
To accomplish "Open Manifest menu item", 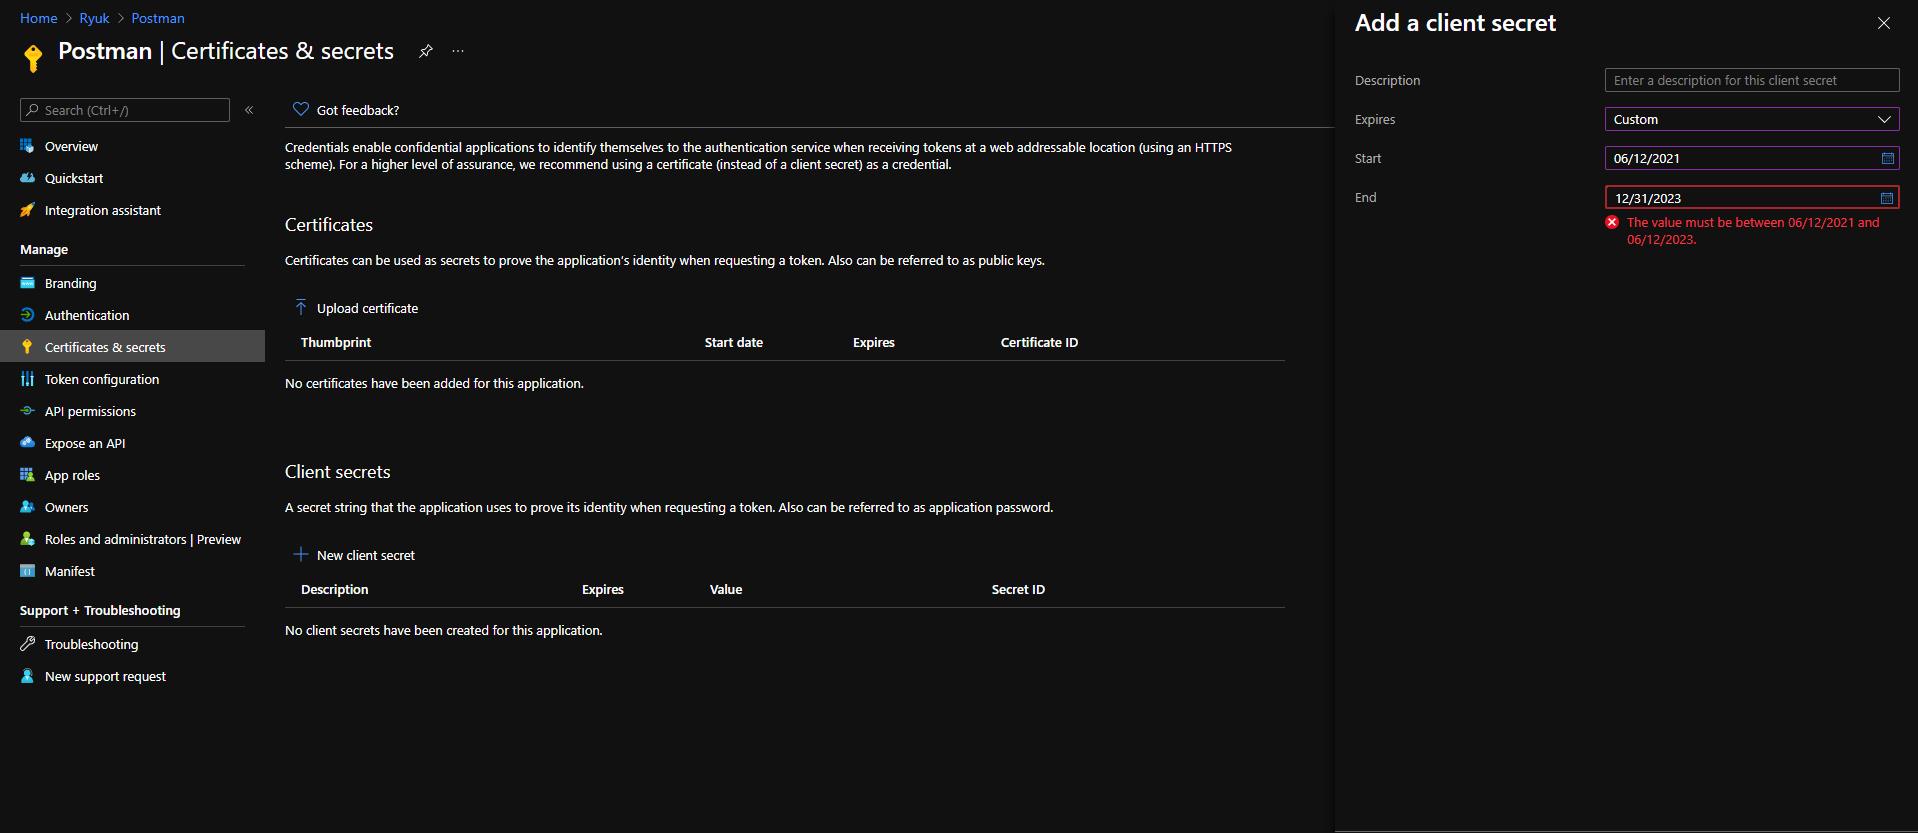I will (x=70, y=571).
